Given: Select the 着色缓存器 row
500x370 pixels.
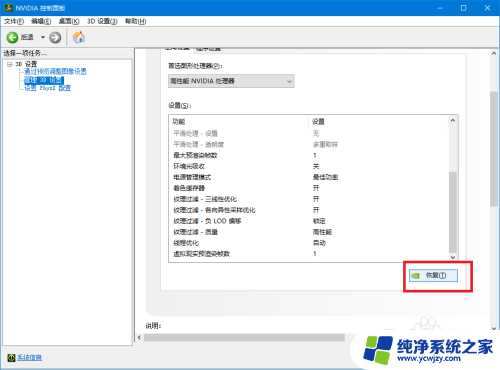Looking at the screenshot, I should point(309,188).
